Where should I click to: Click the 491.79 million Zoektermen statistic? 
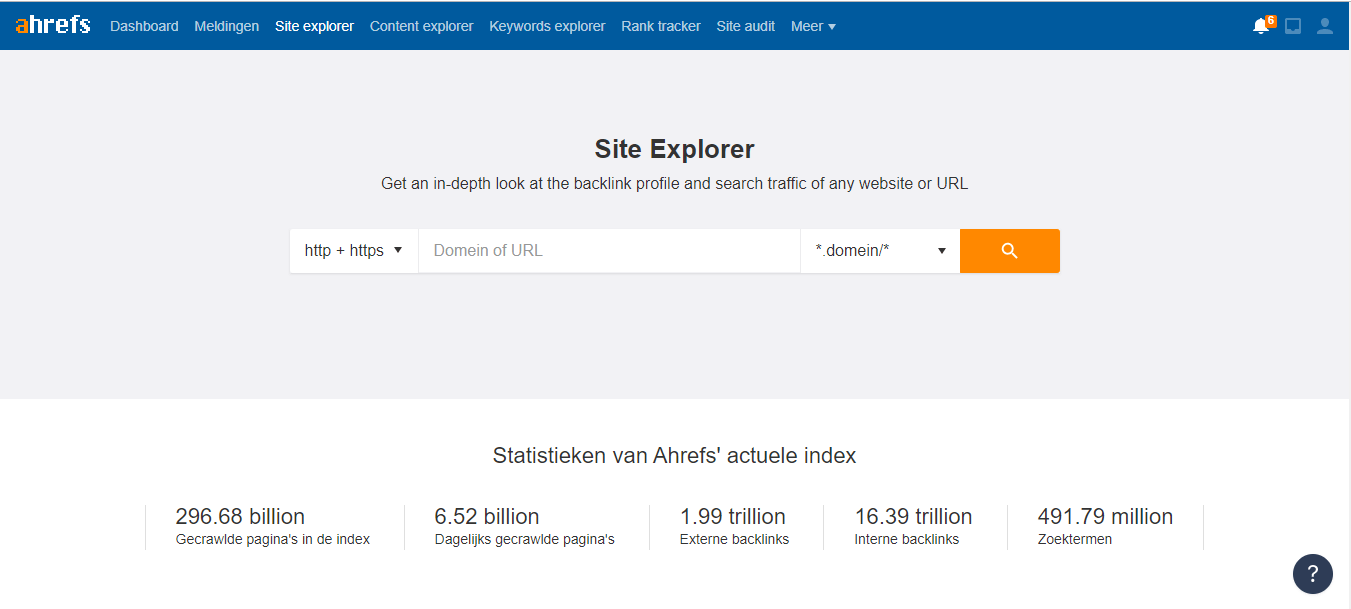(1105, 517)
